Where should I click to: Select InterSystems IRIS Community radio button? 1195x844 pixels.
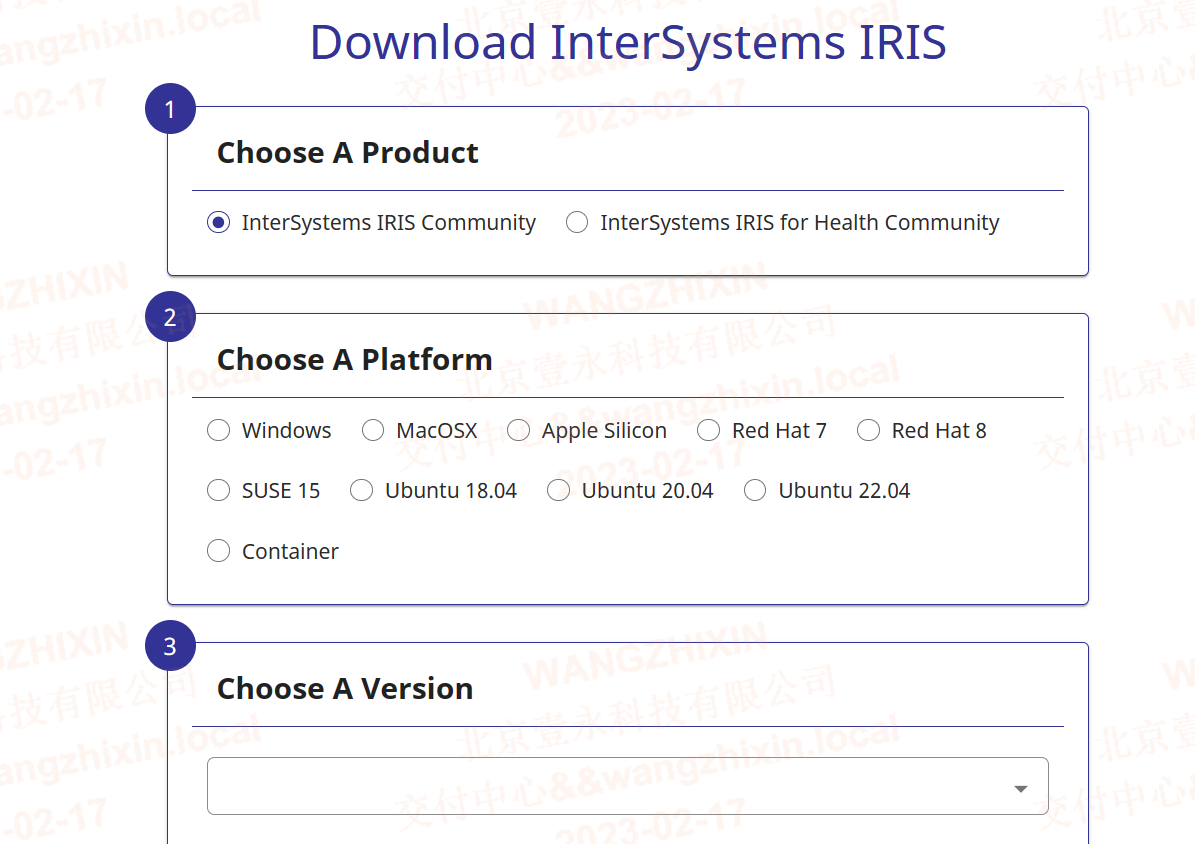click(219, 223)
